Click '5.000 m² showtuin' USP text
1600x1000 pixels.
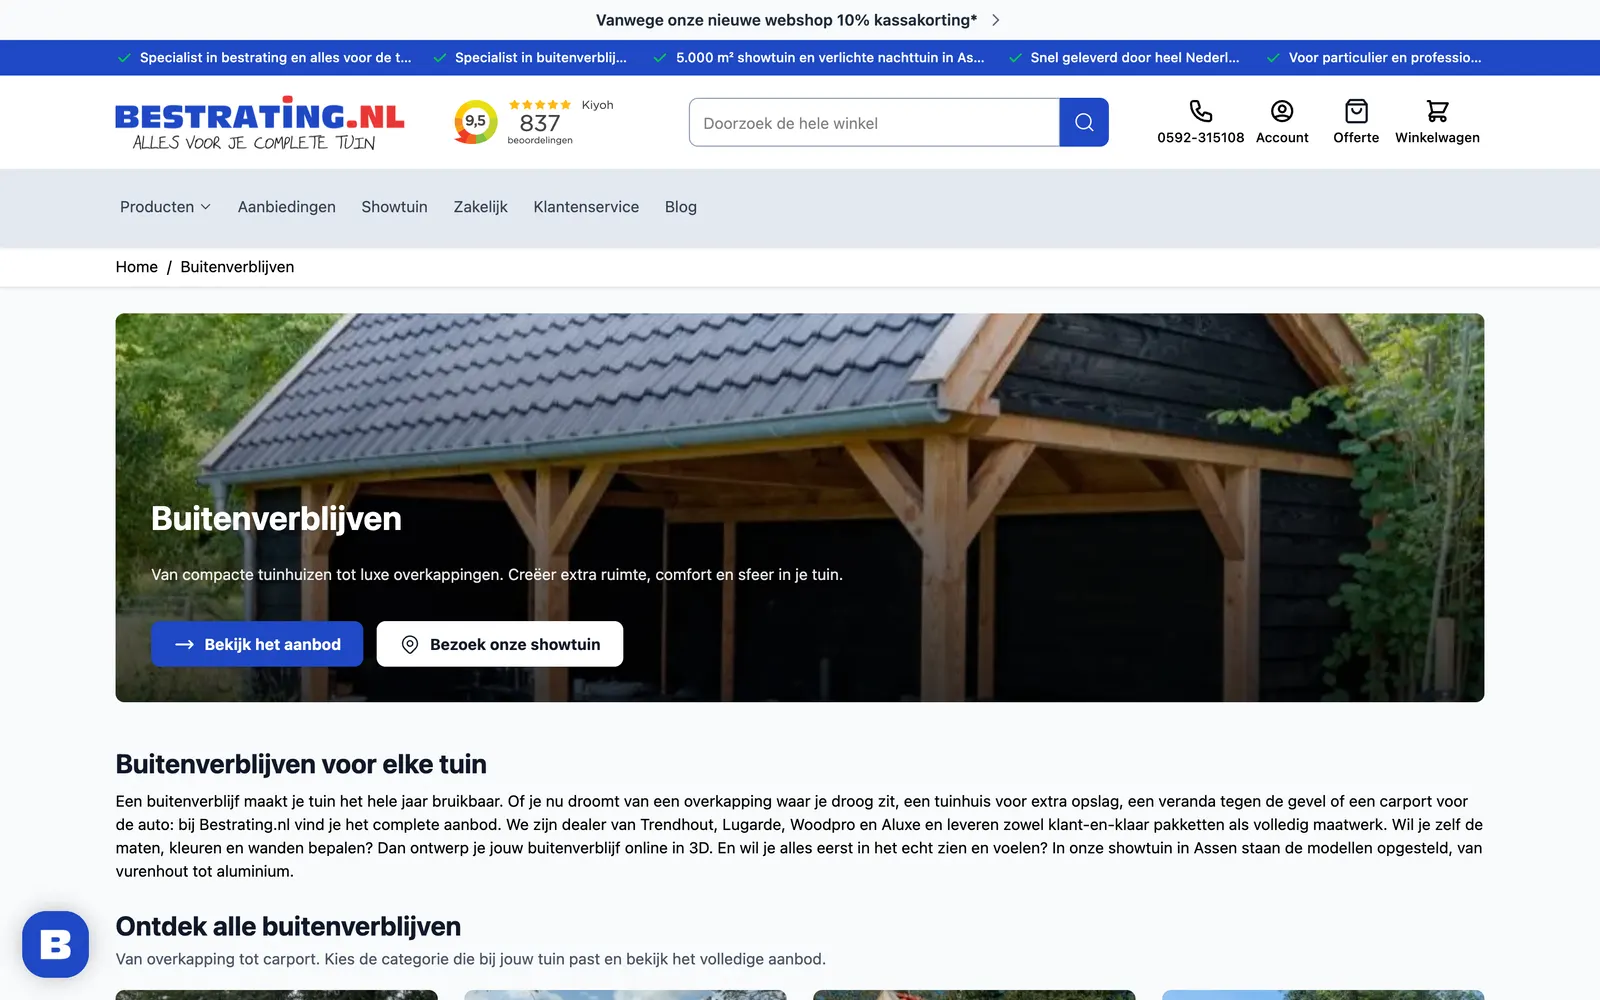coord(830,58)
